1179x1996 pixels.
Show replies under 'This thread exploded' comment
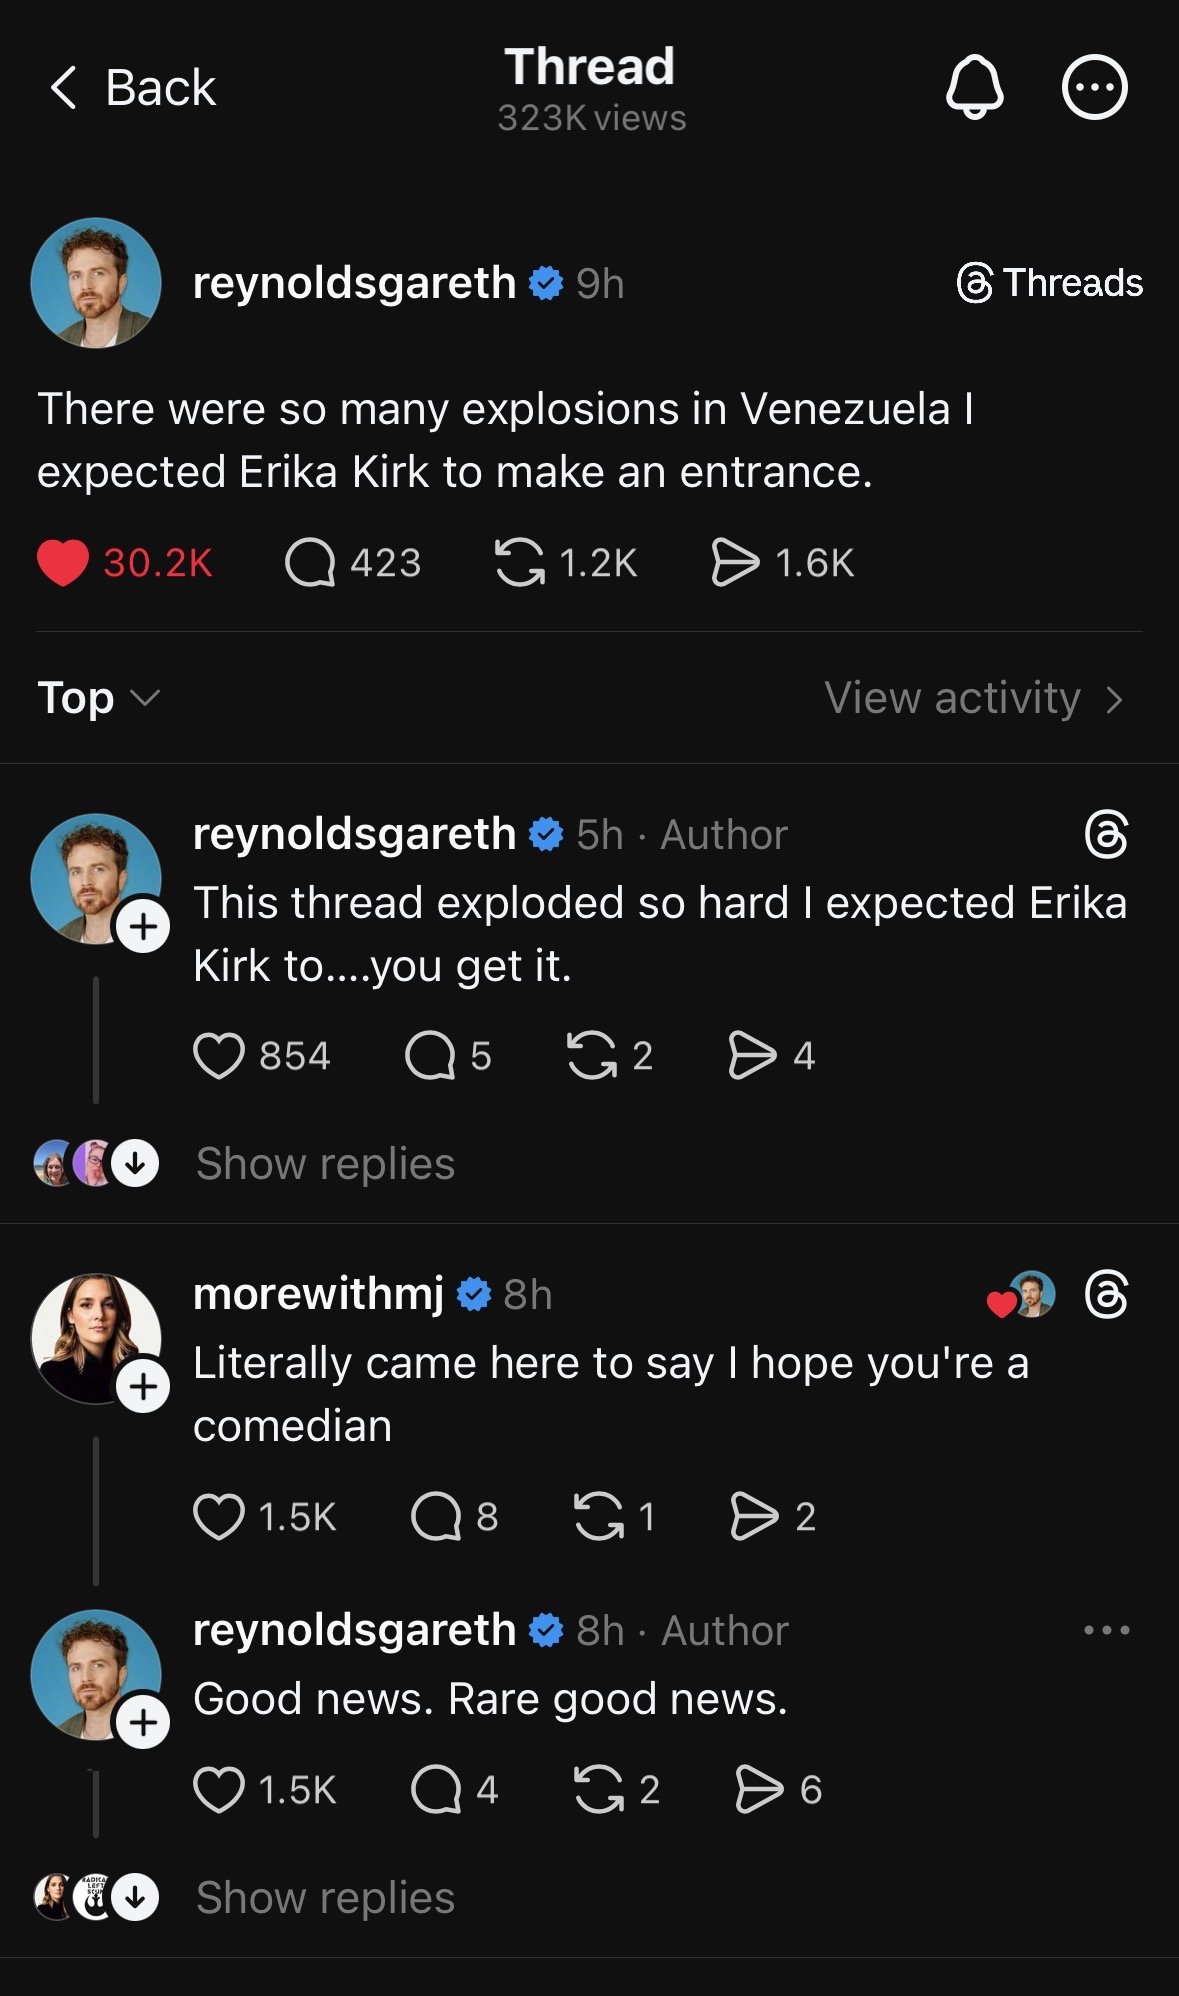325,1164
